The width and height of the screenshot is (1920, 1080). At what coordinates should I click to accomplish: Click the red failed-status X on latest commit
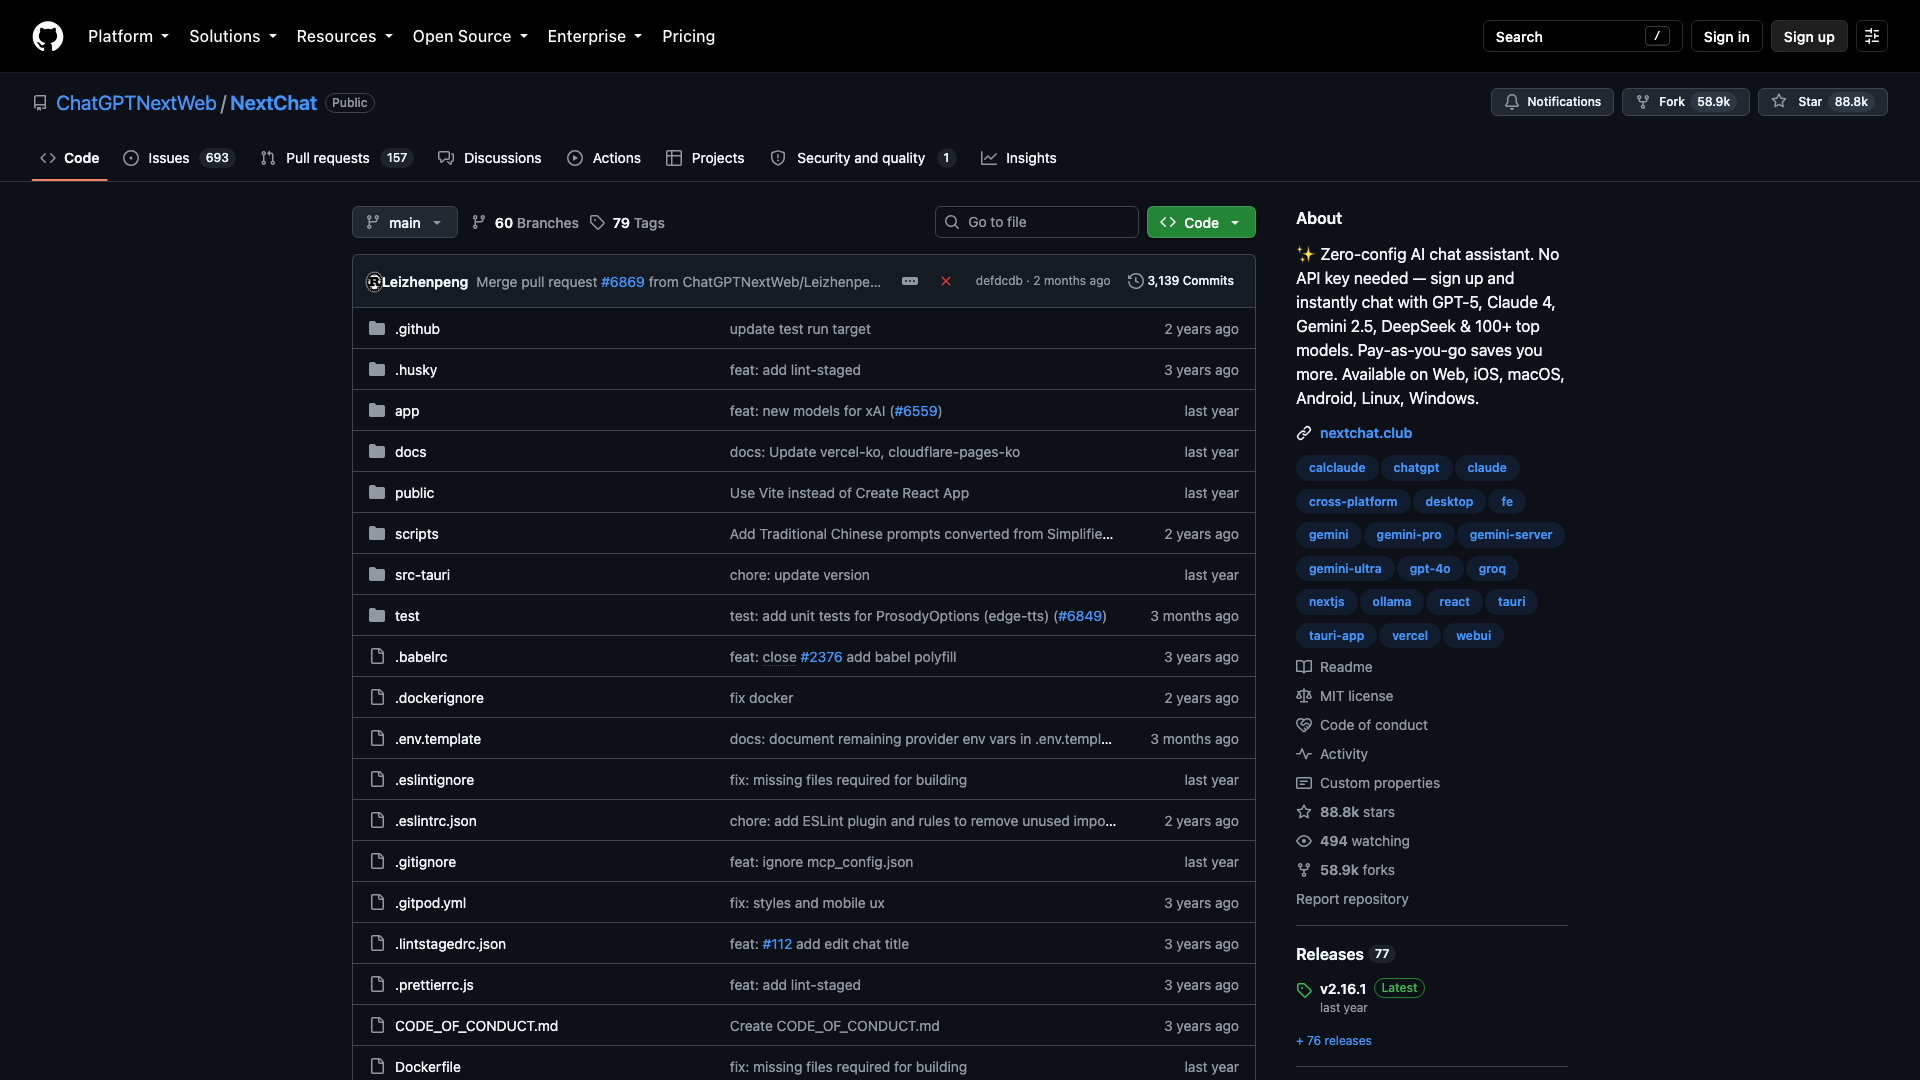[x=946, y=281]
